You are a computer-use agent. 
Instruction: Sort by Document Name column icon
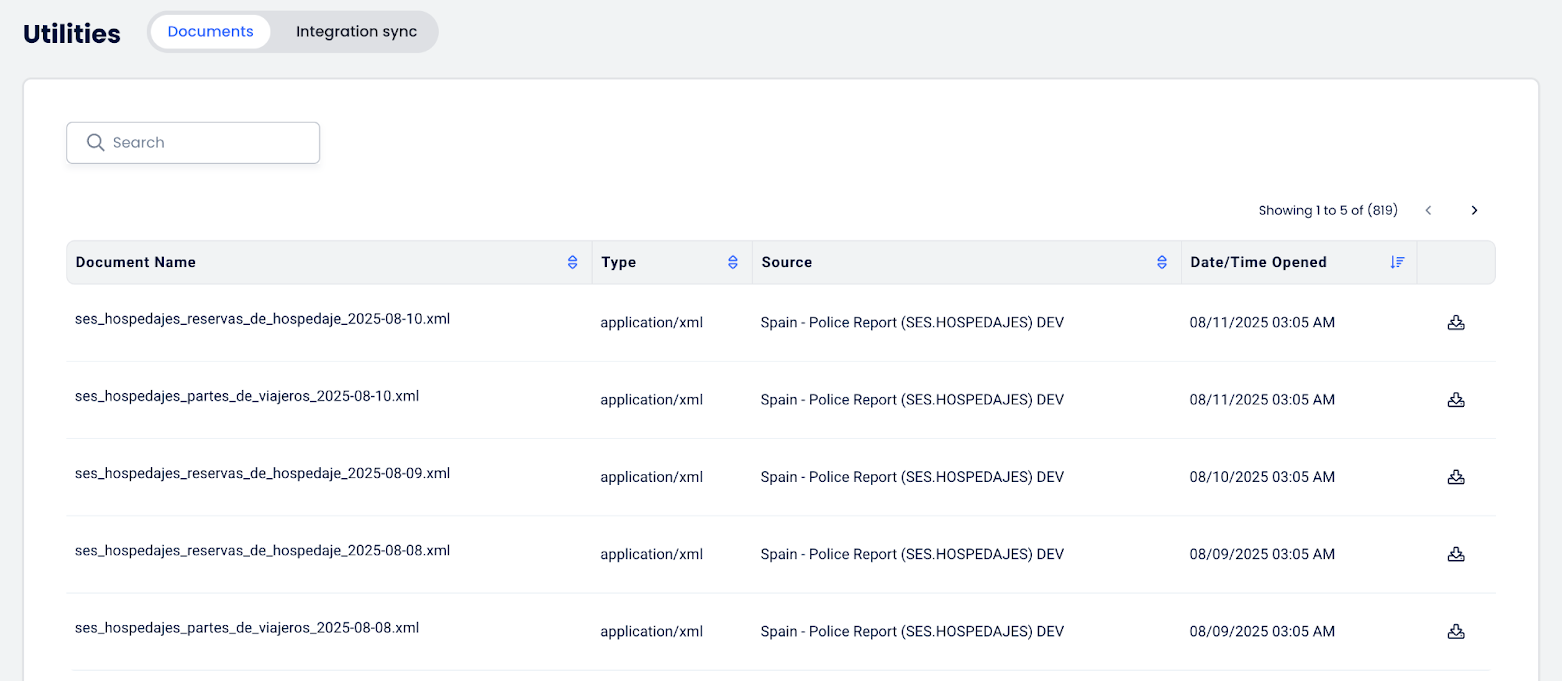(573, 262)
